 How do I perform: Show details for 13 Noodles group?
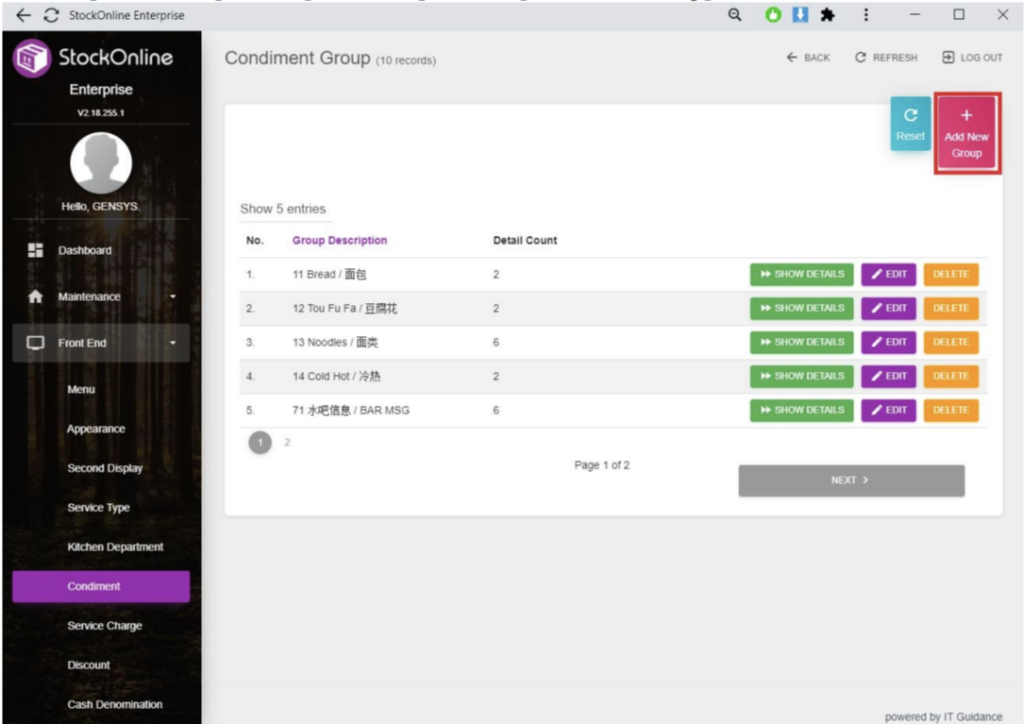click(x=801, y=342)
